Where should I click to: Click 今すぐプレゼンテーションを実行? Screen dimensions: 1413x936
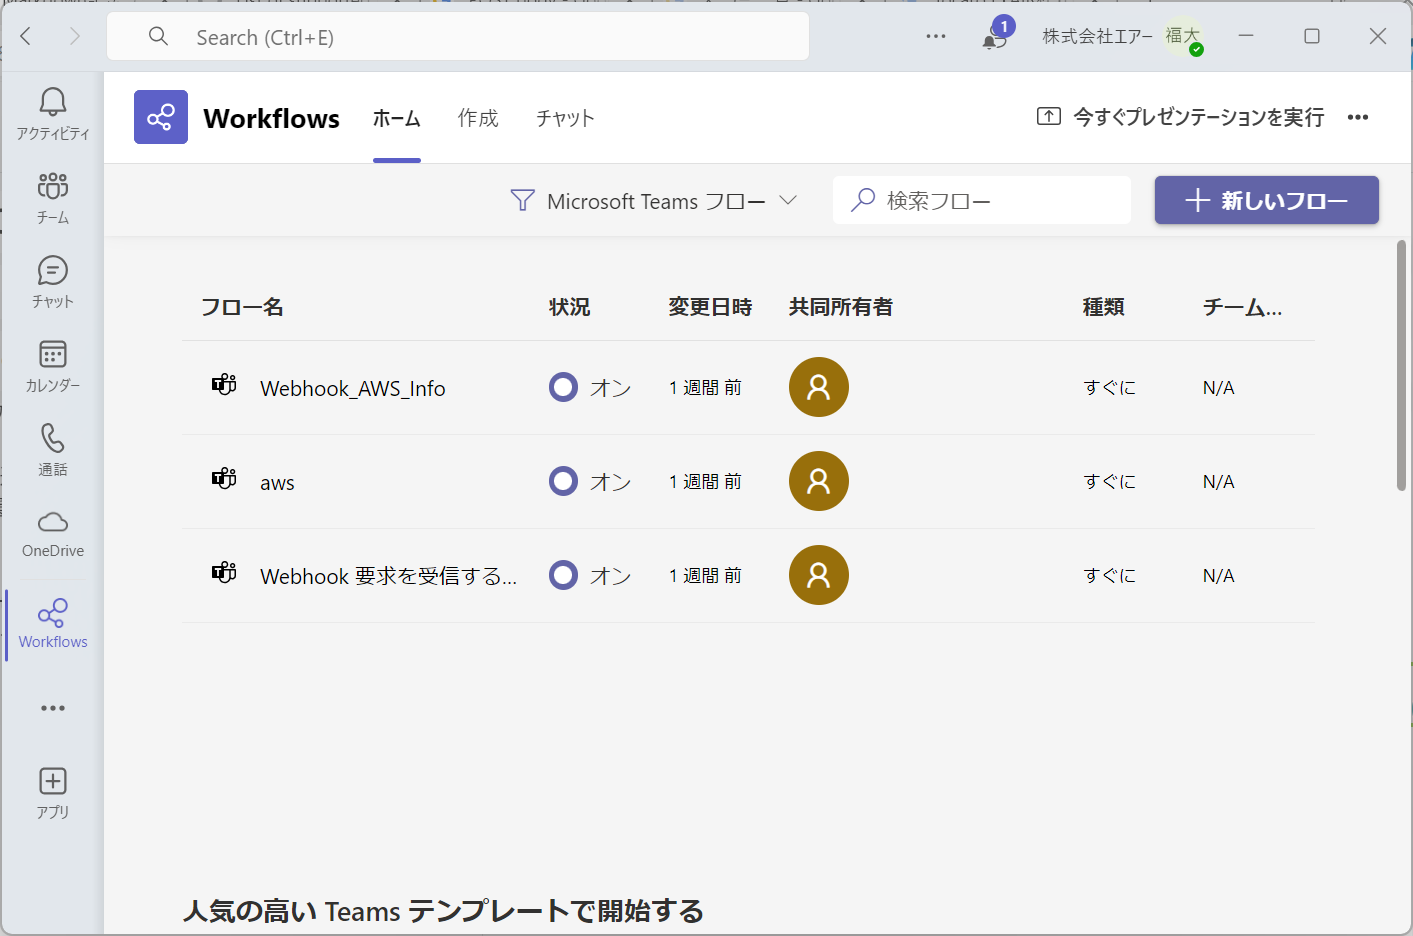click(x=1199, y=117)
